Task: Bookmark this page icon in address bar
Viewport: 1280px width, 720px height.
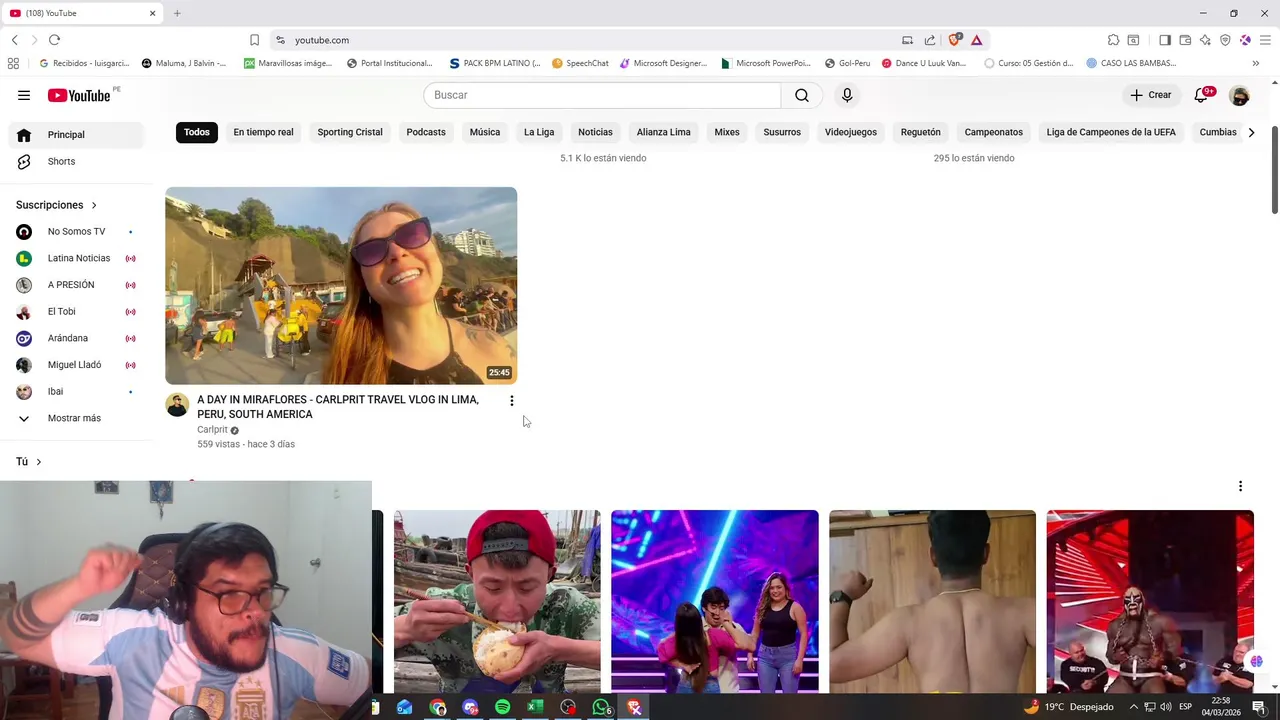Action: click(x=254, y=40)
